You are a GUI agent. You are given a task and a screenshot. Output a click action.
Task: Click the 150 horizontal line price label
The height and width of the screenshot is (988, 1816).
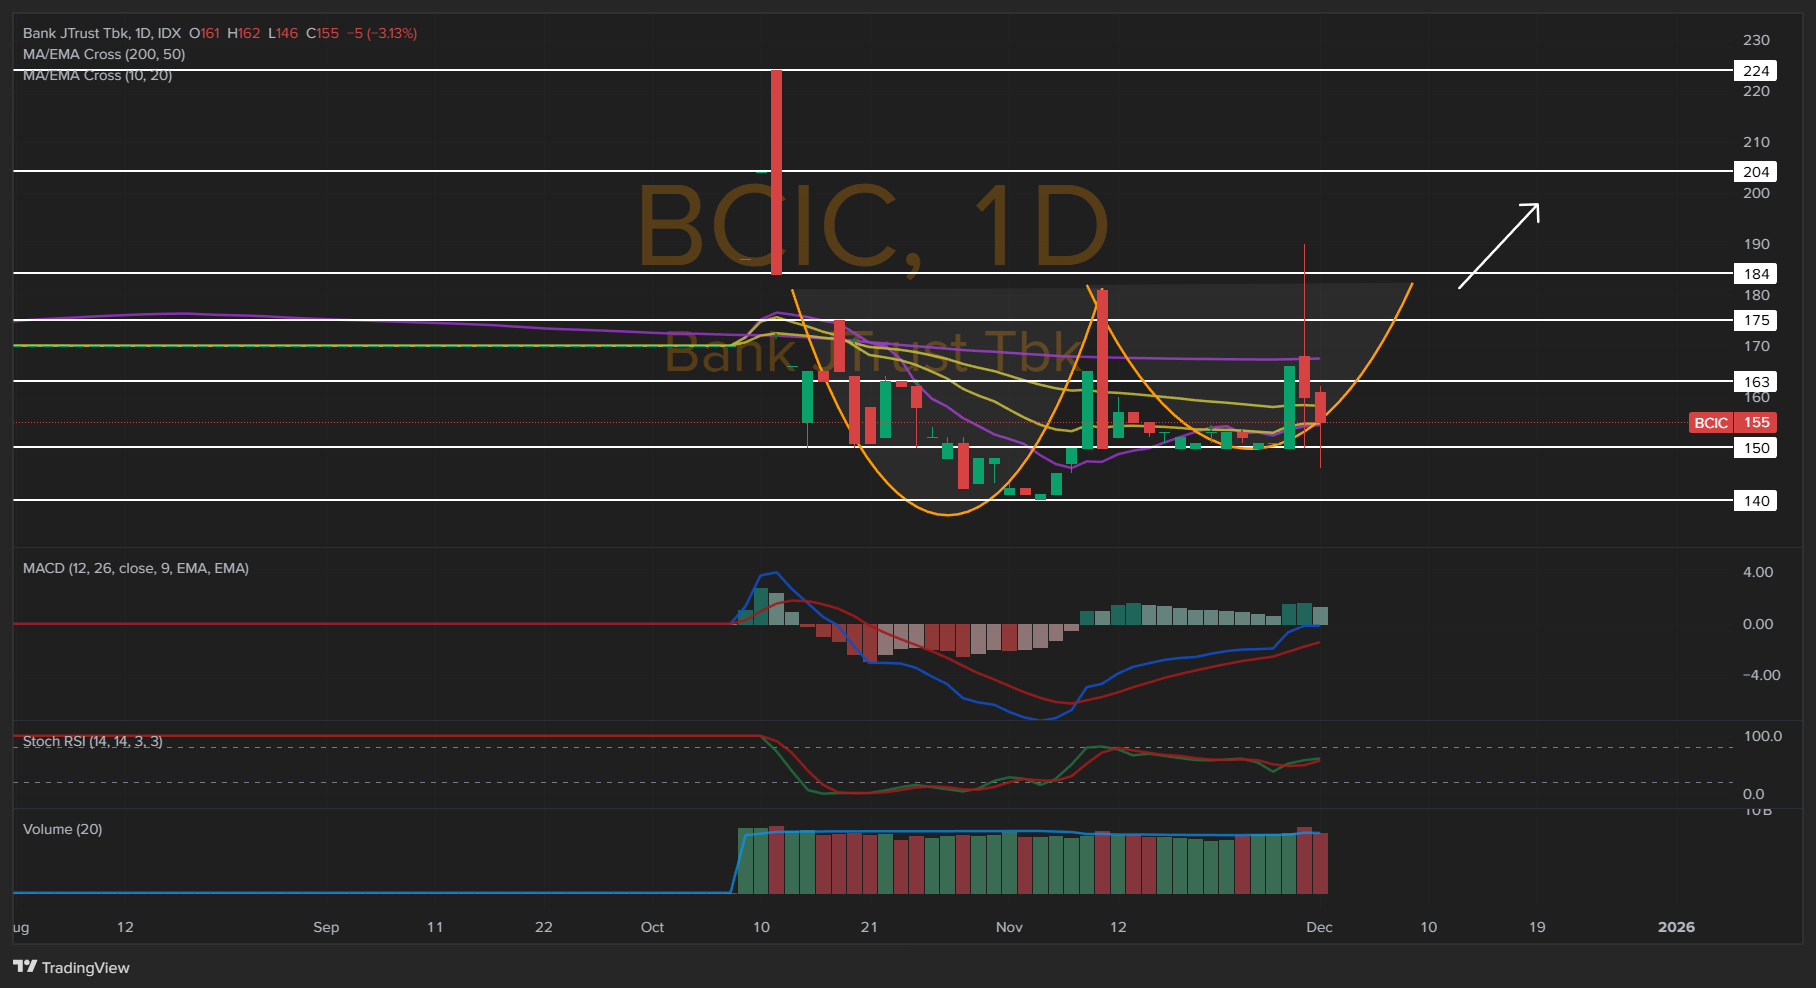point(1755,448)
